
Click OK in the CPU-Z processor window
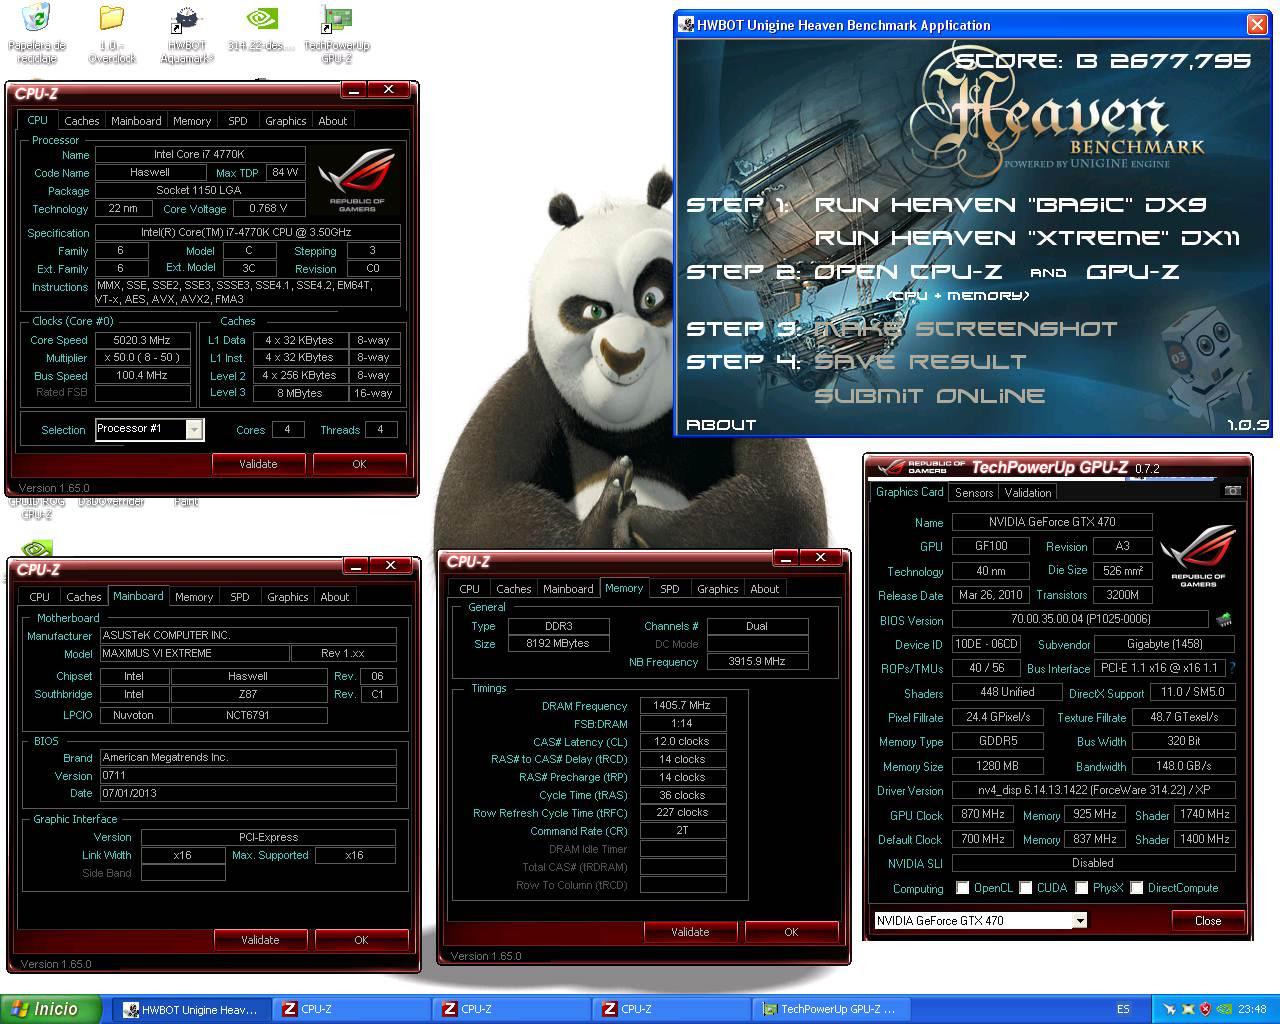pos(359,464)
